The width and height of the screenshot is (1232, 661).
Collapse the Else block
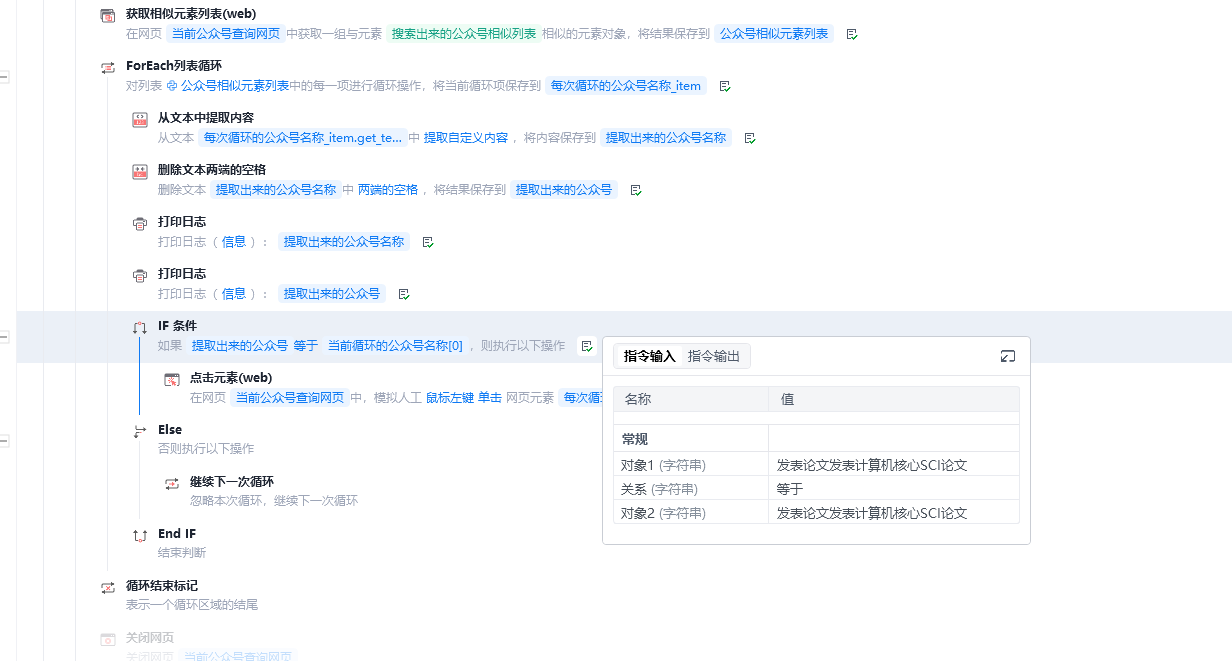pyautogui.click(x=4, y=440)
